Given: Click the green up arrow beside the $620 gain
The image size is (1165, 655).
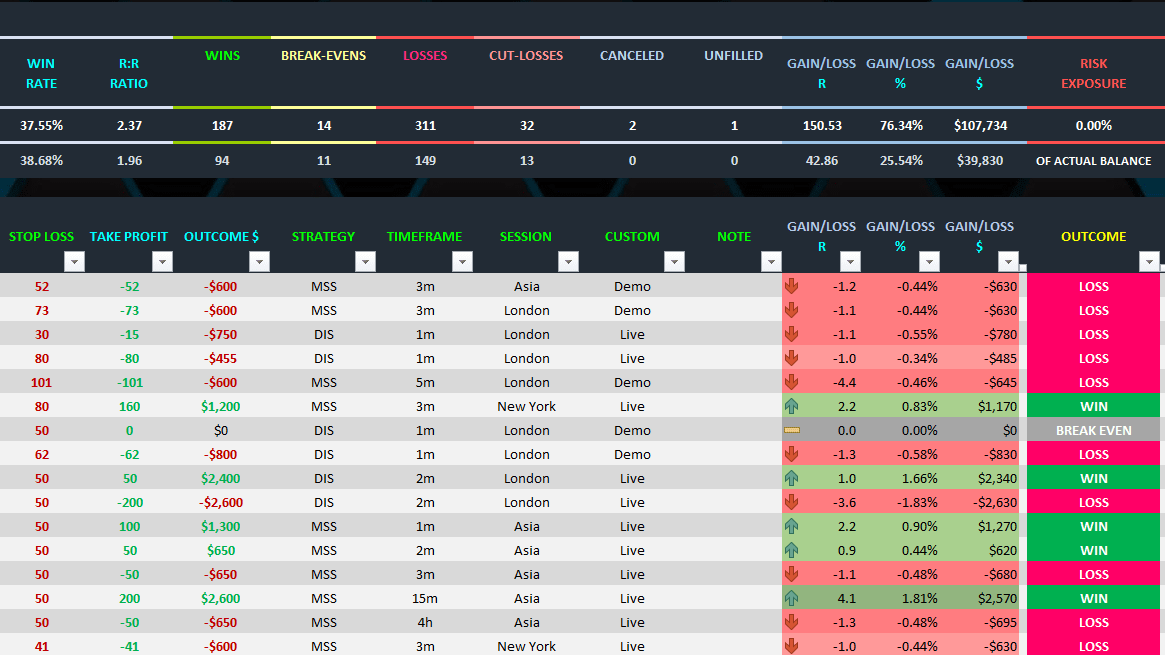Looking at the screenshot, I should click(x=791, y=550).
